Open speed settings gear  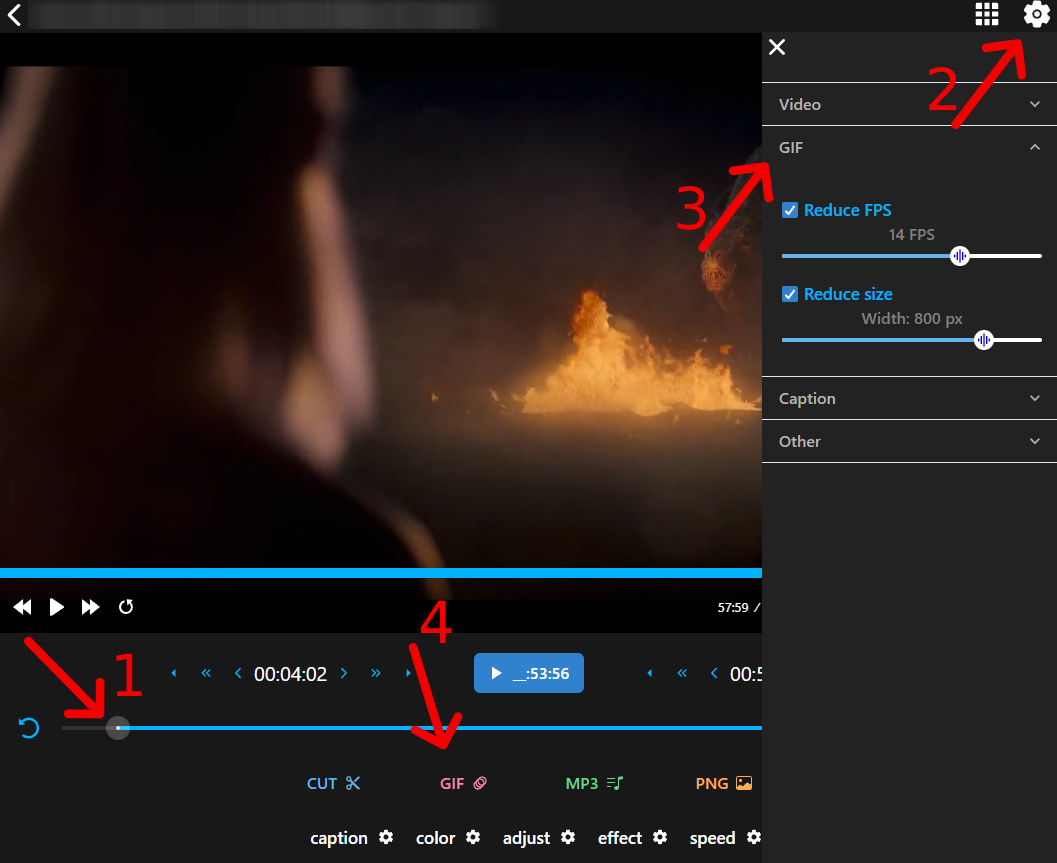click(x=754, y=837)
